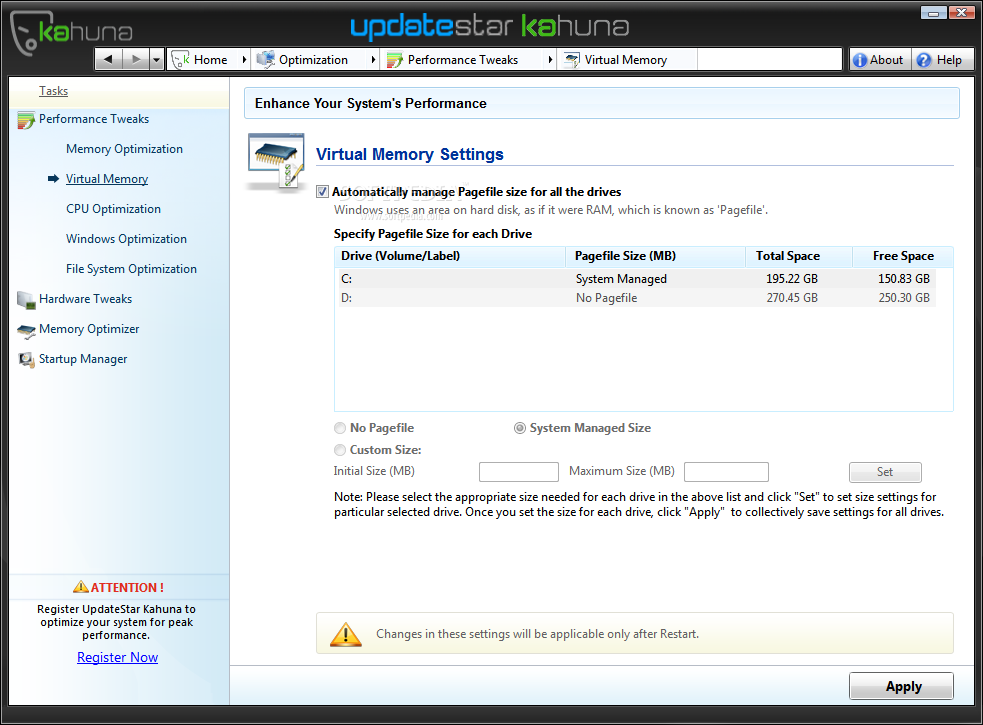The image size is (983, 725).
Task: Click the Help button text
Action: pyautogui.click(x=949, y=60)
